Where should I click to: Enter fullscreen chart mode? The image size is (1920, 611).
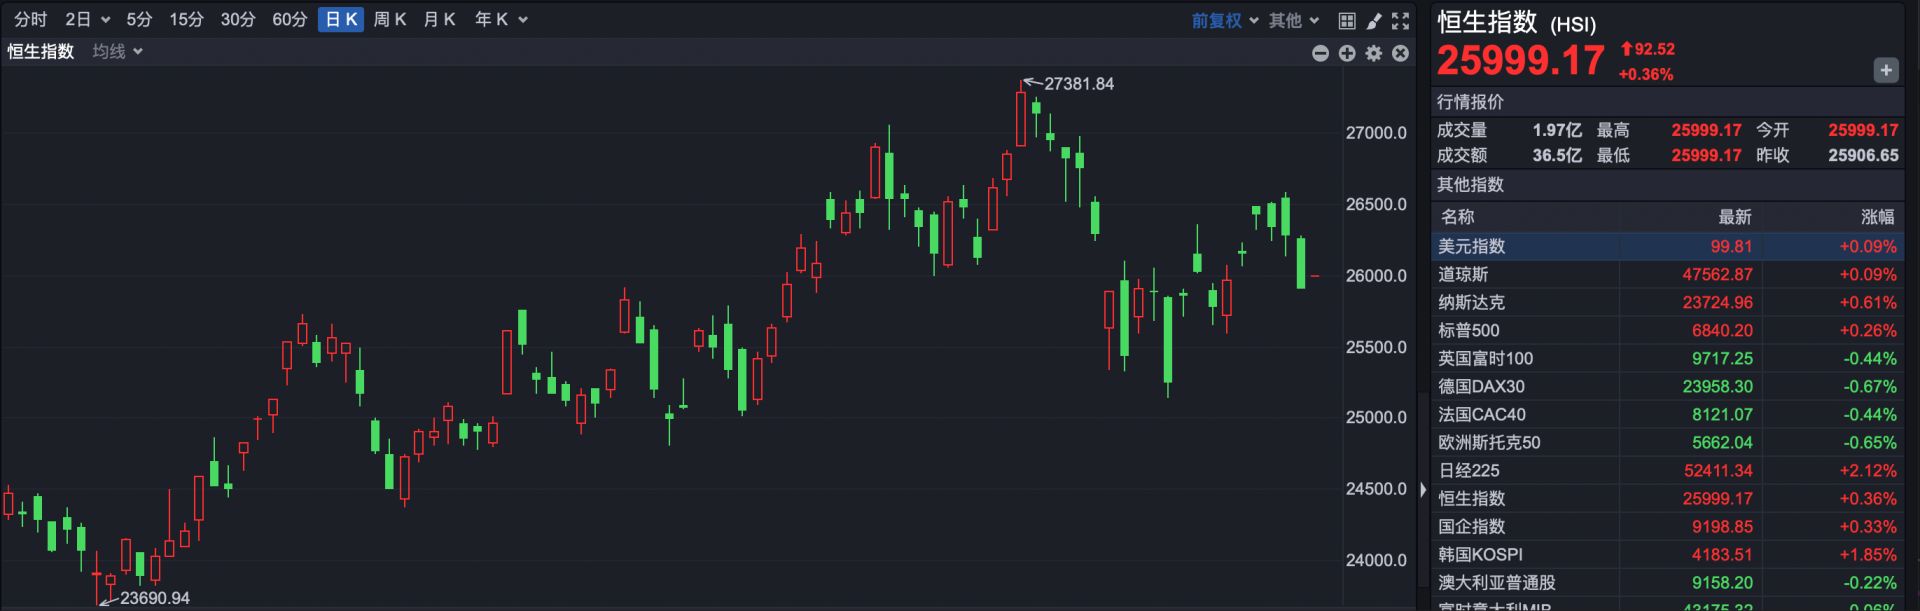point(1401,20)
